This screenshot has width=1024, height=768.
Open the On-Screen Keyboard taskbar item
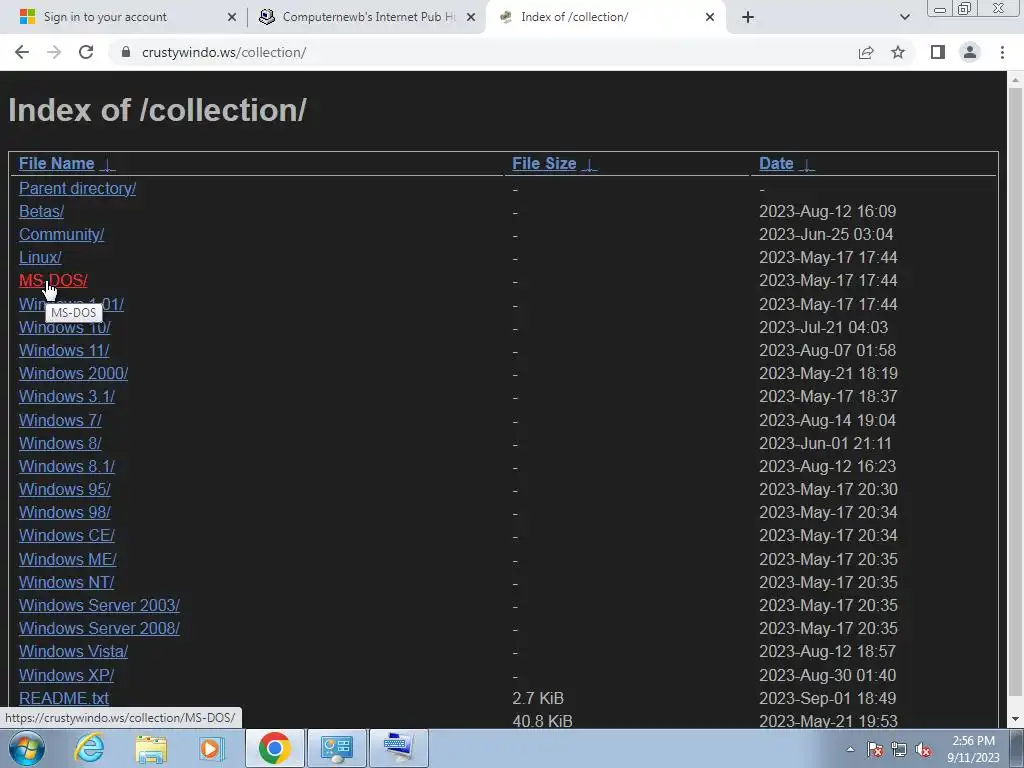399,748
